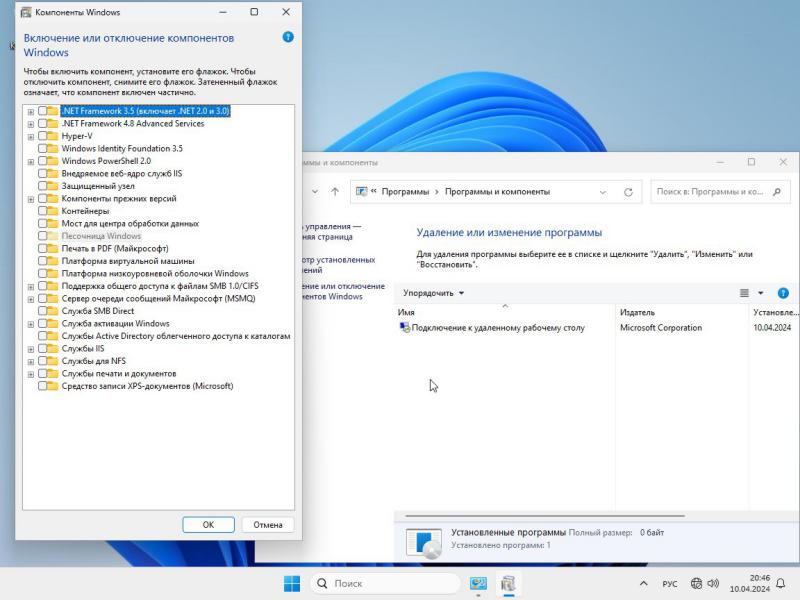Open volume control tray icon

coord(713,584)
